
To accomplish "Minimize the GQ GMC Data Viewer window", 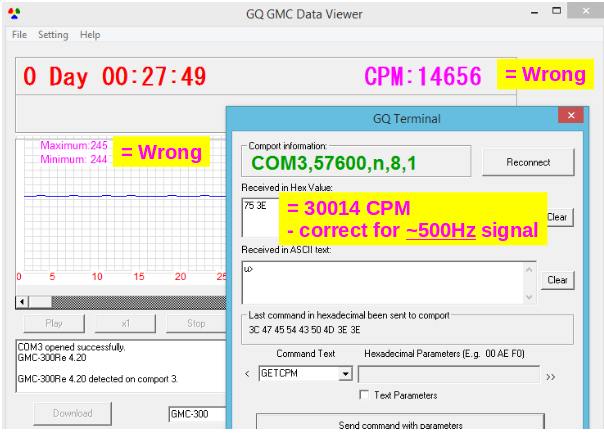I will (534, 13).
